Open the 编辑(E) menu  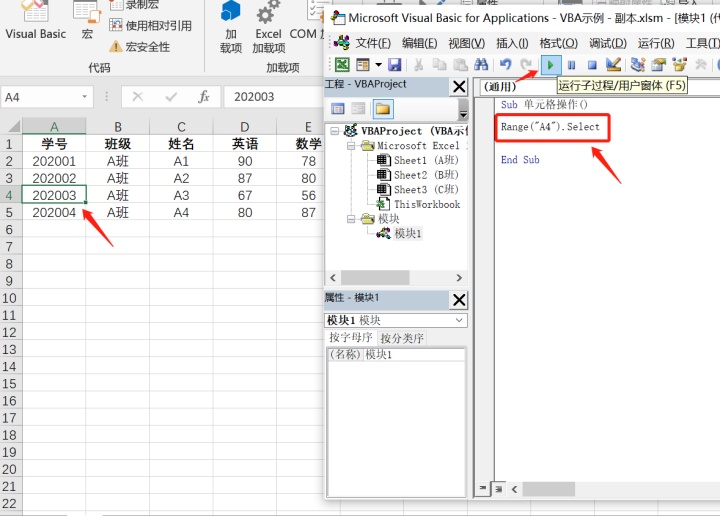pyautogui.click(x=419, y=43)
